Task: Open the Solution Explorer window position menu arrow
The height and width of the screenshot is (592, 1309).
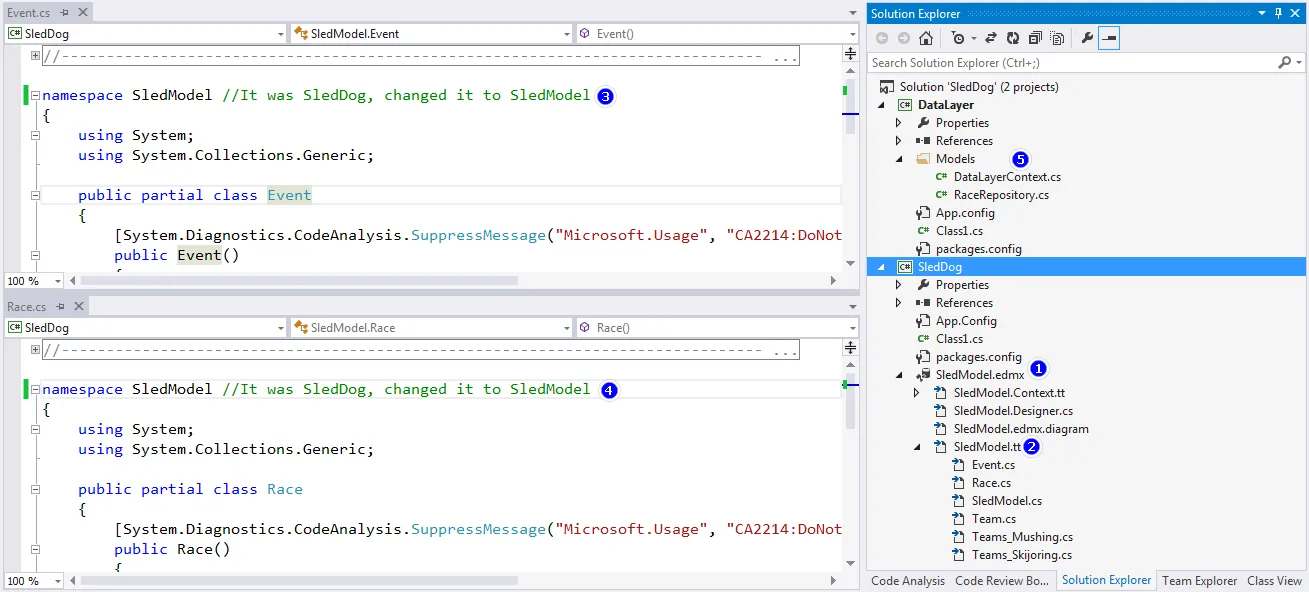Action: click(1261, 13)
